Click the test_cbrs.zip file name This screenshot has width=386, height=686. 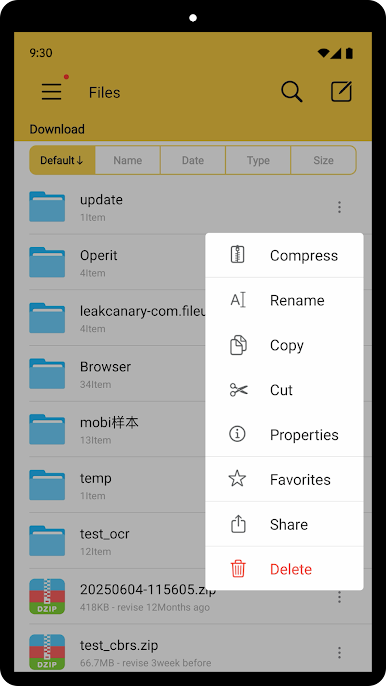pyautogui.click(x=119, y=645)
